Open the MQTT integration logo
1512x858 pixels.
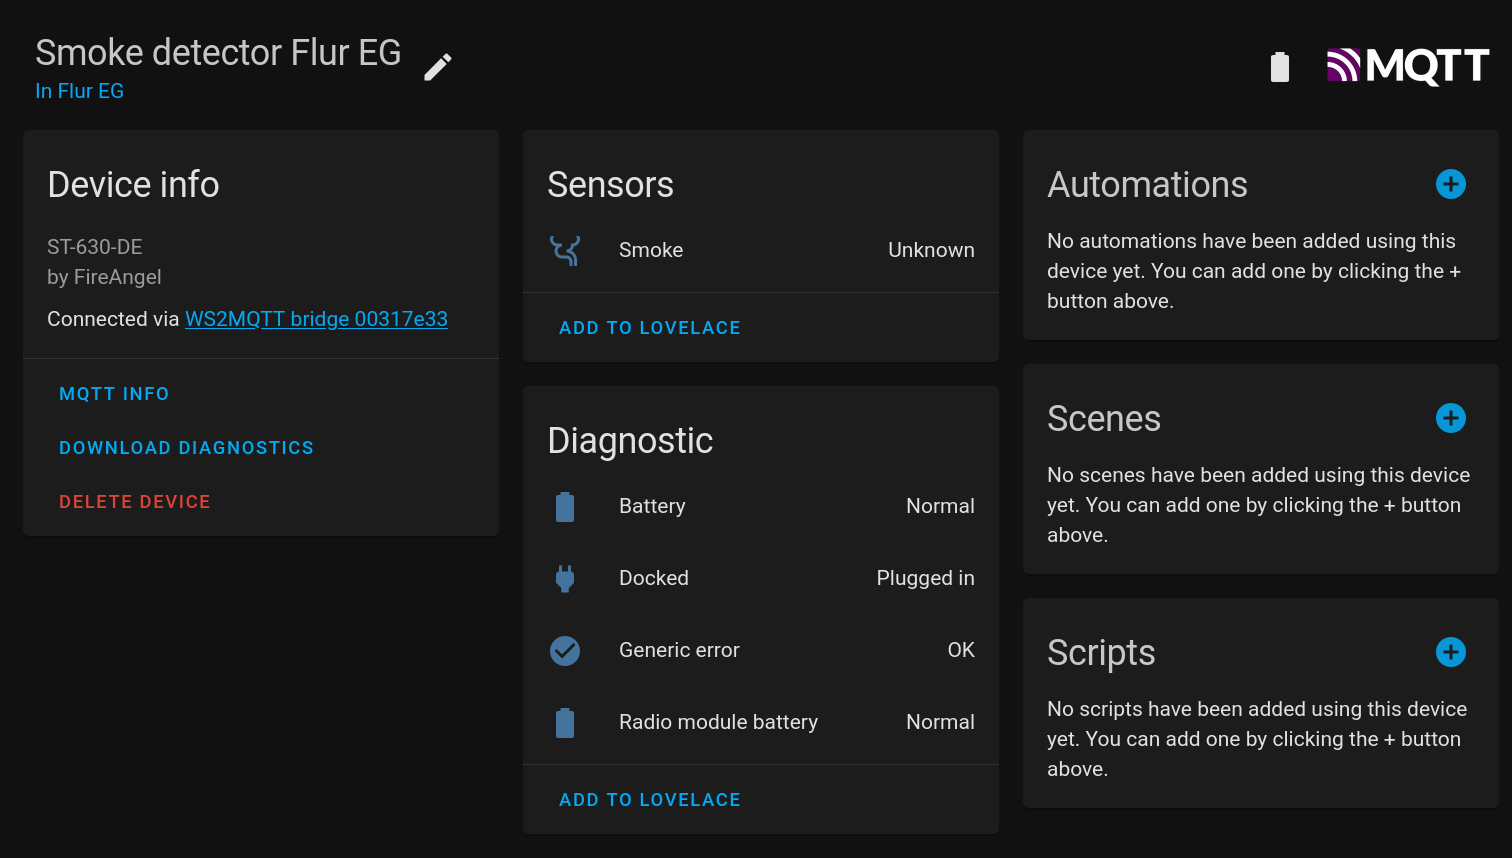point(1408,67)
